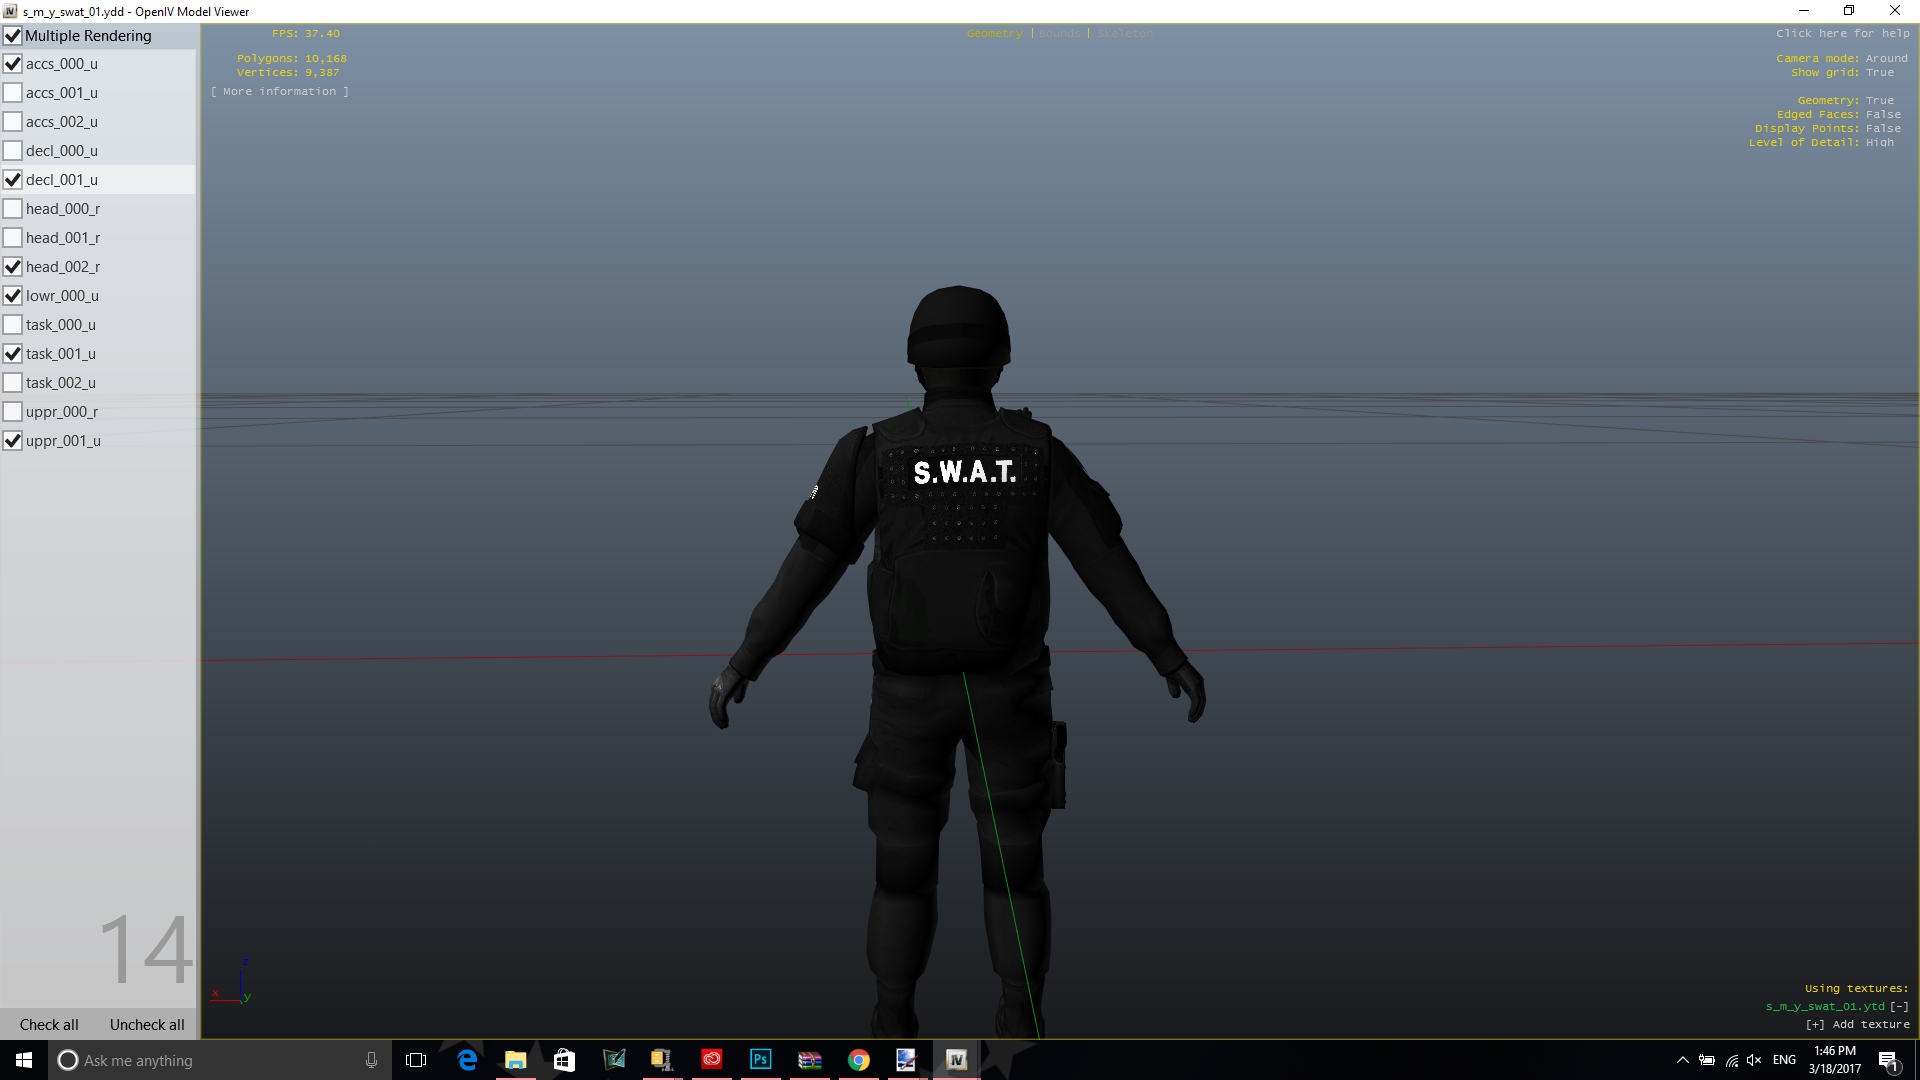Click the Polygons: 10,168 readout

tap(292, 59)
